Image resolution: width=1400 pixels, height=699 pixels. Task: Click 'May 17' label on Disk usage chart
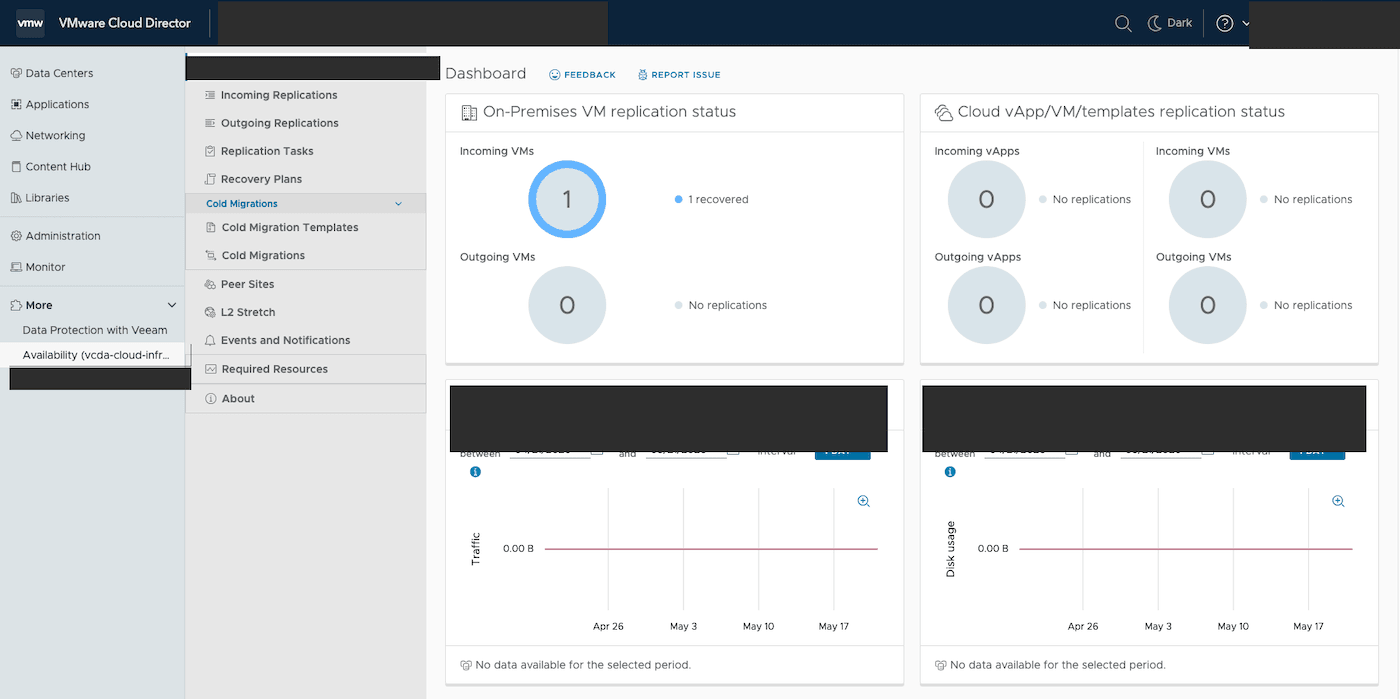coord(1308,626)
